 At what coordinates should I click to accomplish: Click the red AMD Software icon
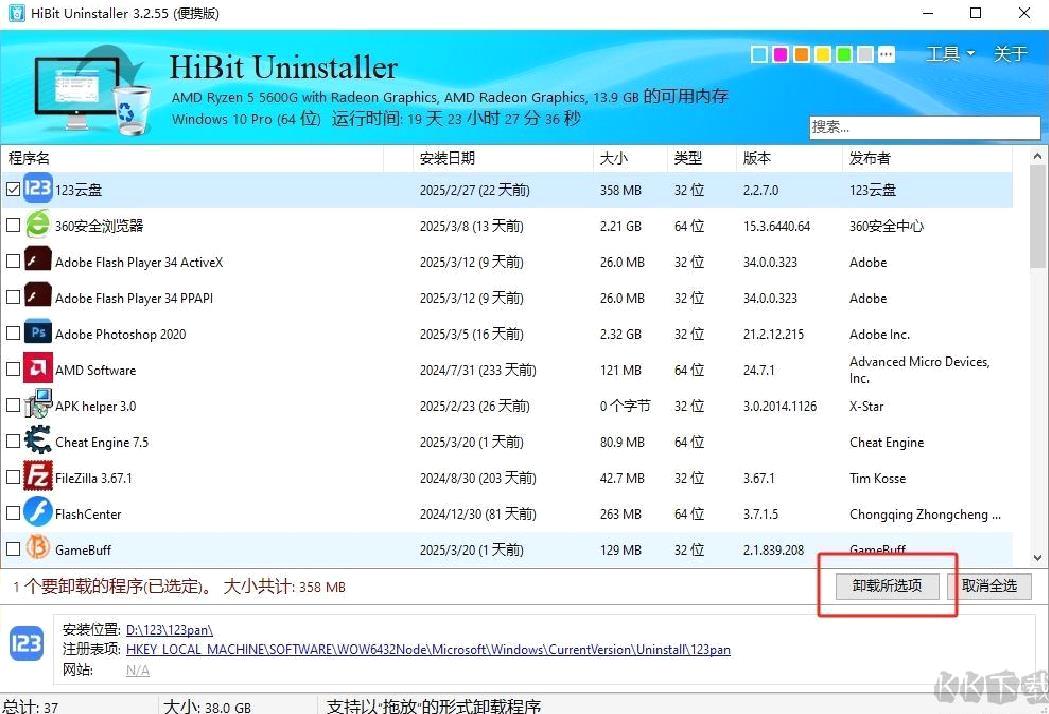pos(37,369)
